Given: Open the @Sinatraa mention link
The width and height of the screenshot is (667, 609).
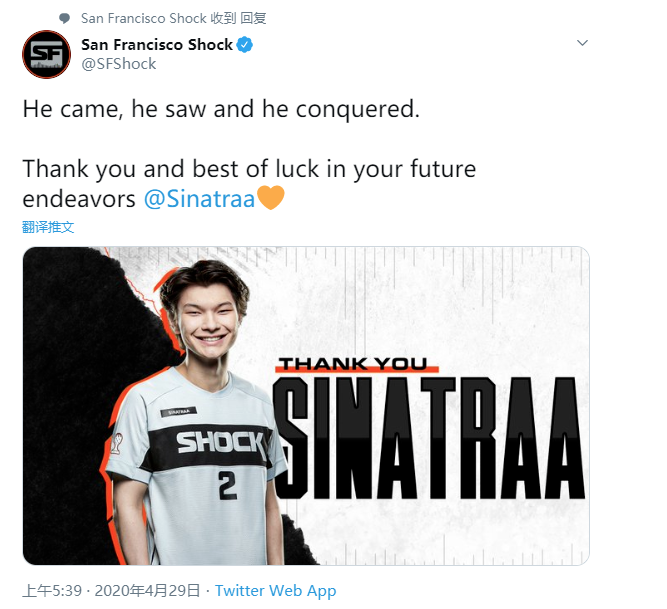Looking at the screenshot, I should tap(199, 199).
